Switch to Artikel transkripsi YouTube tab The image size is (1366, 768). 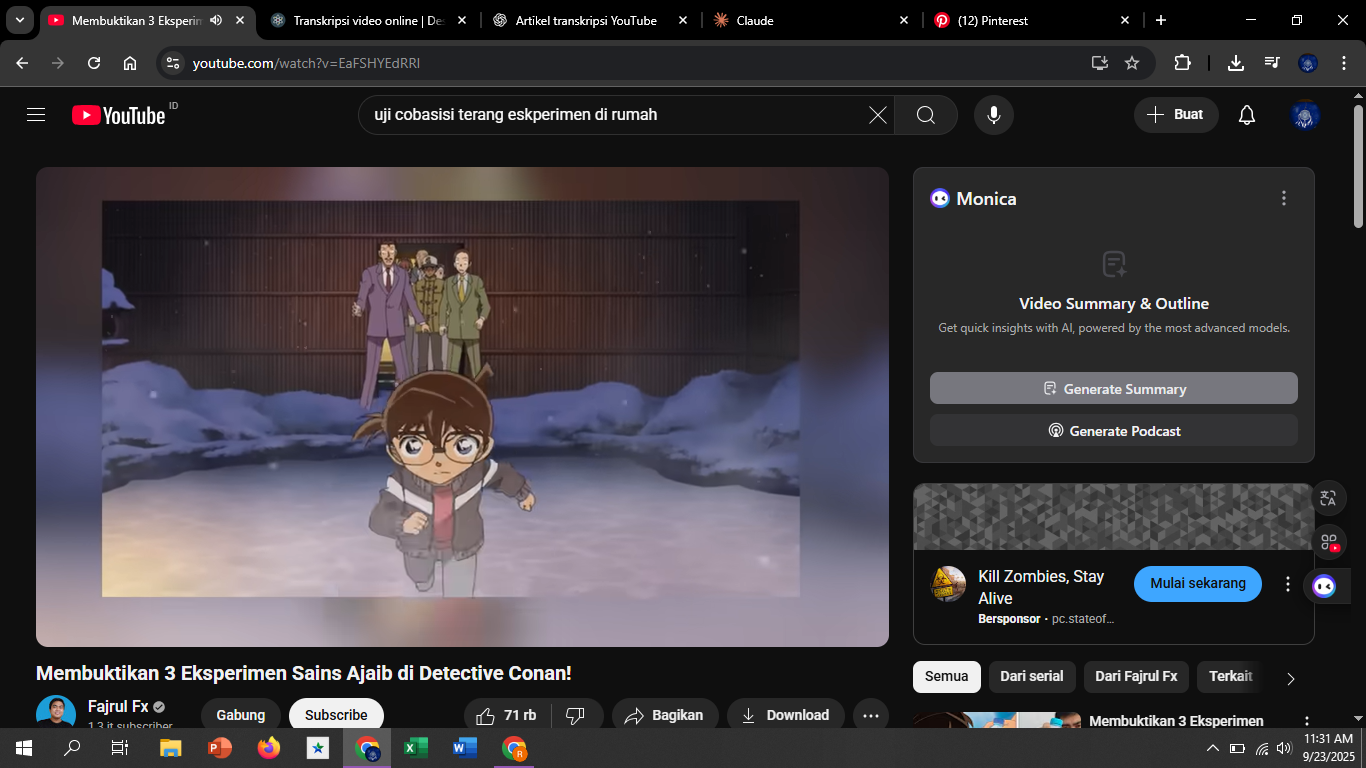pyautogui.click(x=590, y=20)
